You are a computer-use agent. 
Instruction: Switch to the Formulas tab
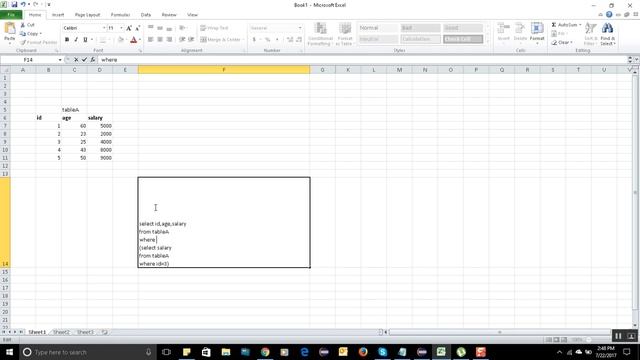(x=120, y=15)
